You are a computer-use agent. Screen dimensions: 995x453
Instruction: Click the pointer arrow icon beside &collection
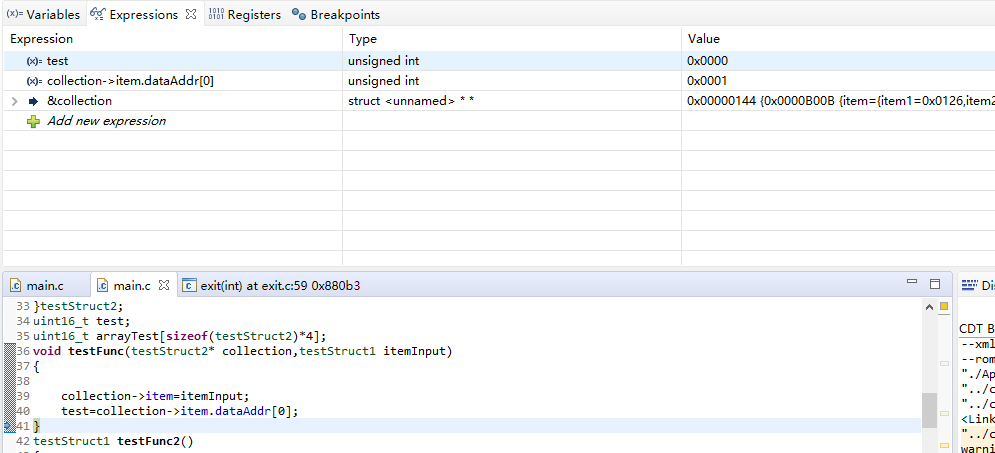click(34, 101)
